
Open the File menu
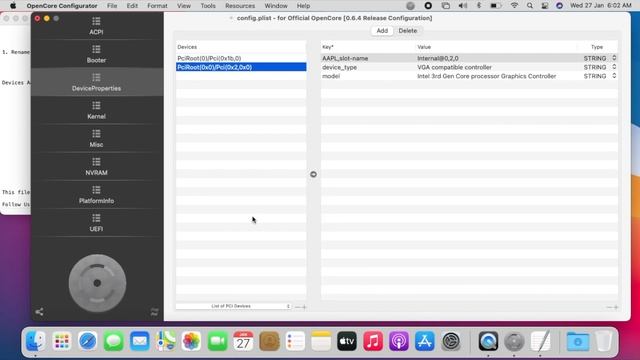112,6
